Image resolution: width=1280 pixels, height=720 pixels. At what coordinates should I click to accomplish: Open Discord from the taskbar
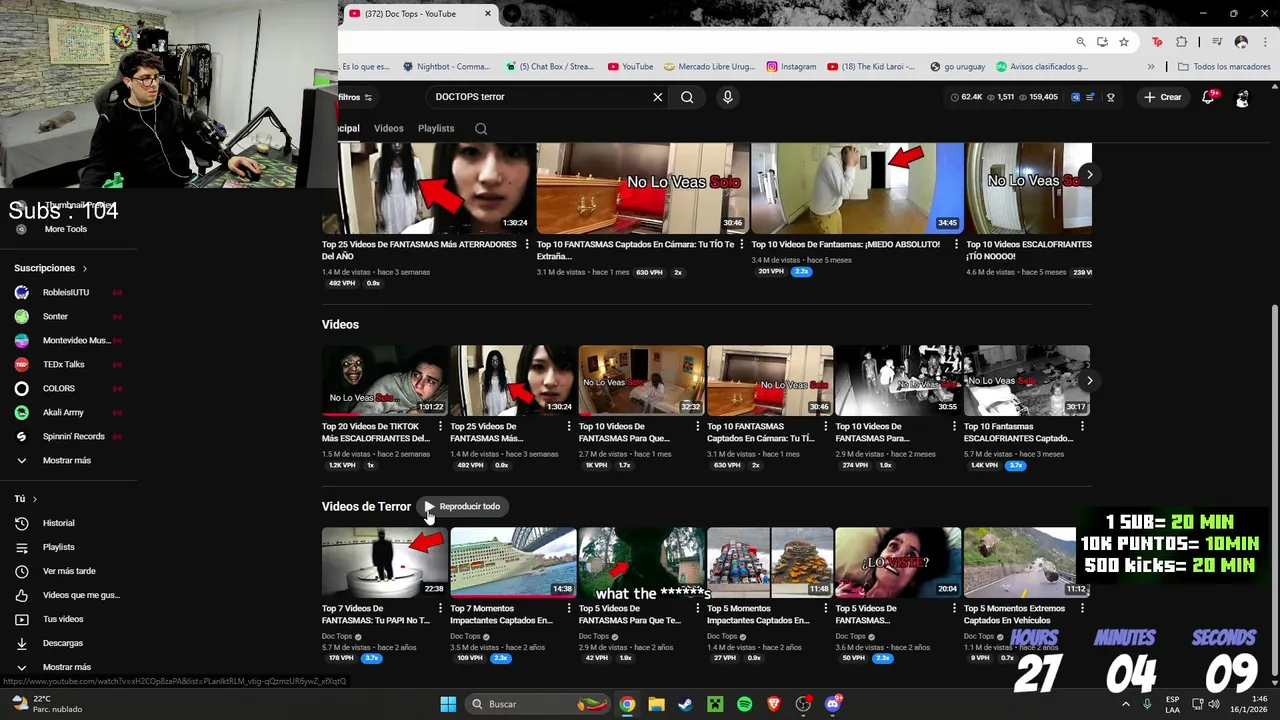pos(833,704)
